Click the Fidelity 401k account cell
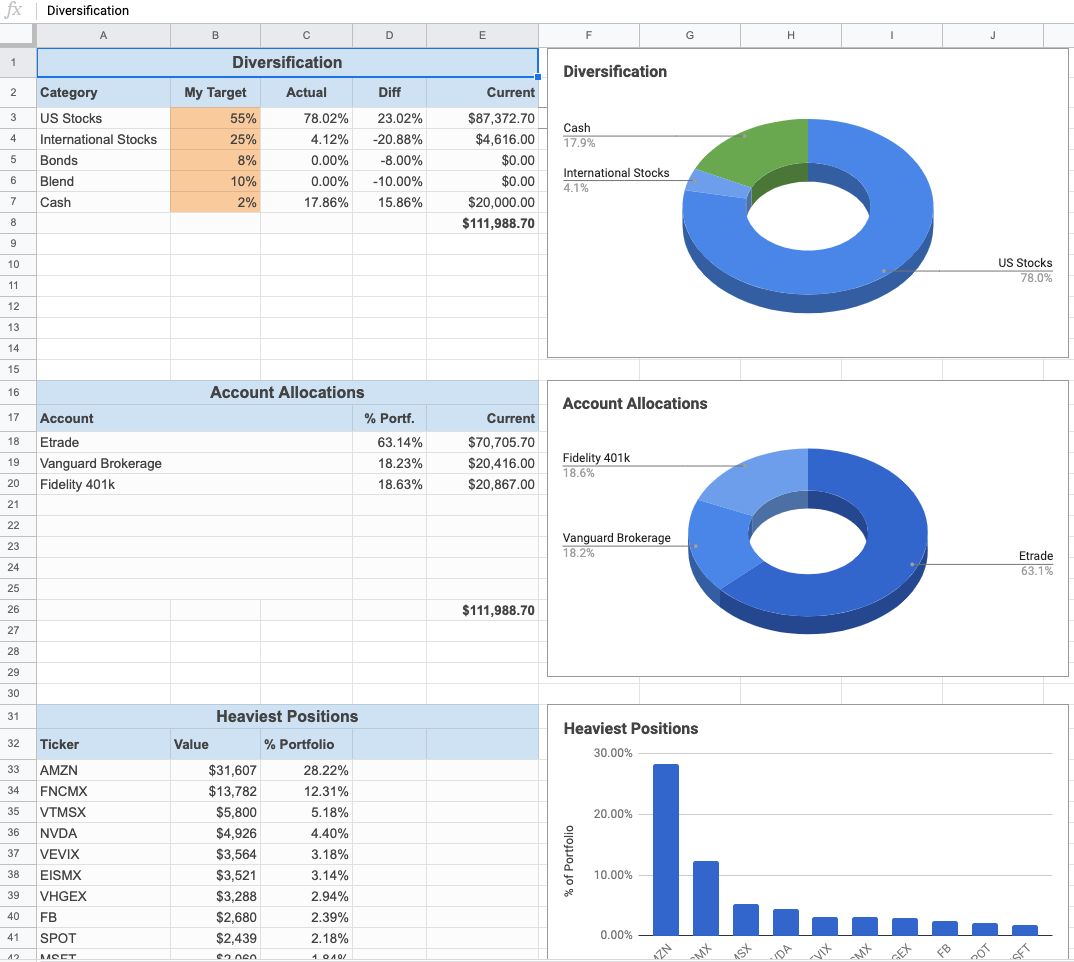Screen dimensions: 1074x962 point(195,484)
